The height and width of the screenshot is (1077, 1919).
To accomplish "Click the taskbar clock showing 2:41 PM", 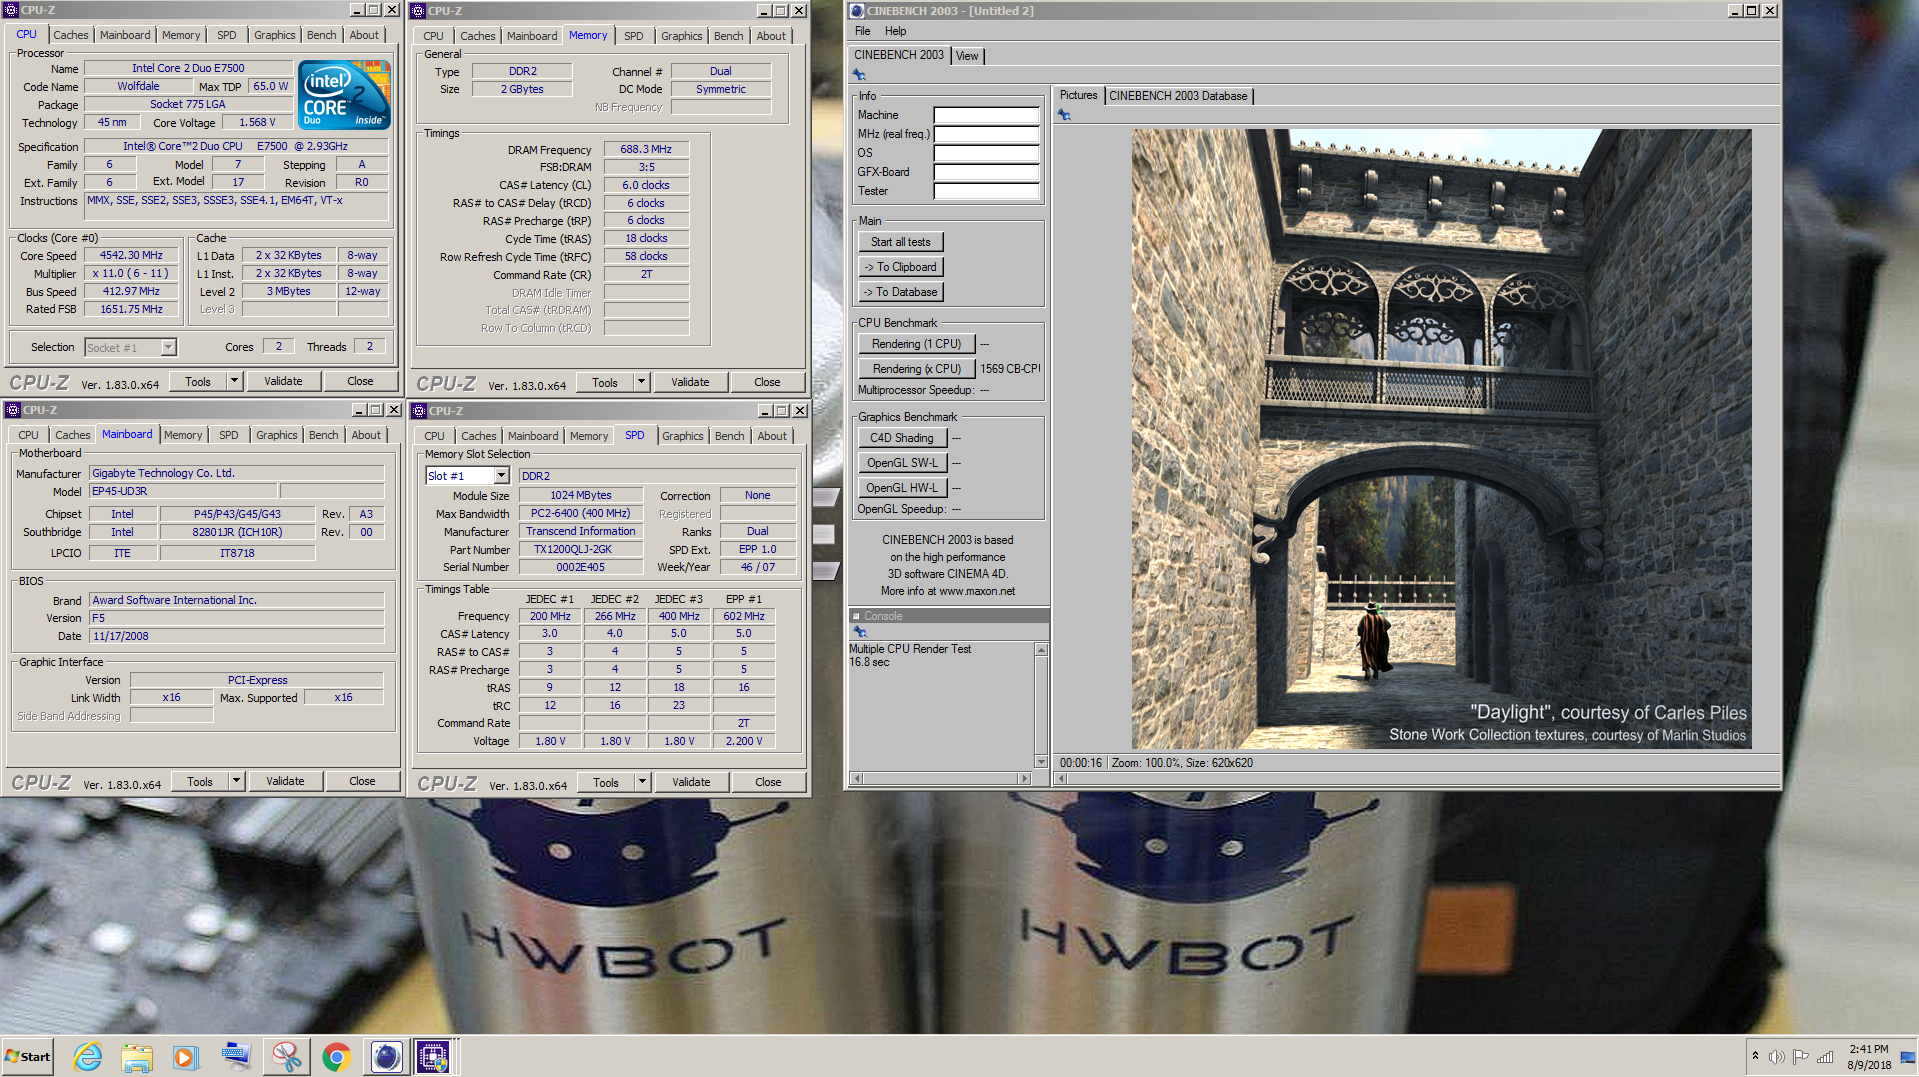I will pyautogui.click(x=1868, y=1057).
